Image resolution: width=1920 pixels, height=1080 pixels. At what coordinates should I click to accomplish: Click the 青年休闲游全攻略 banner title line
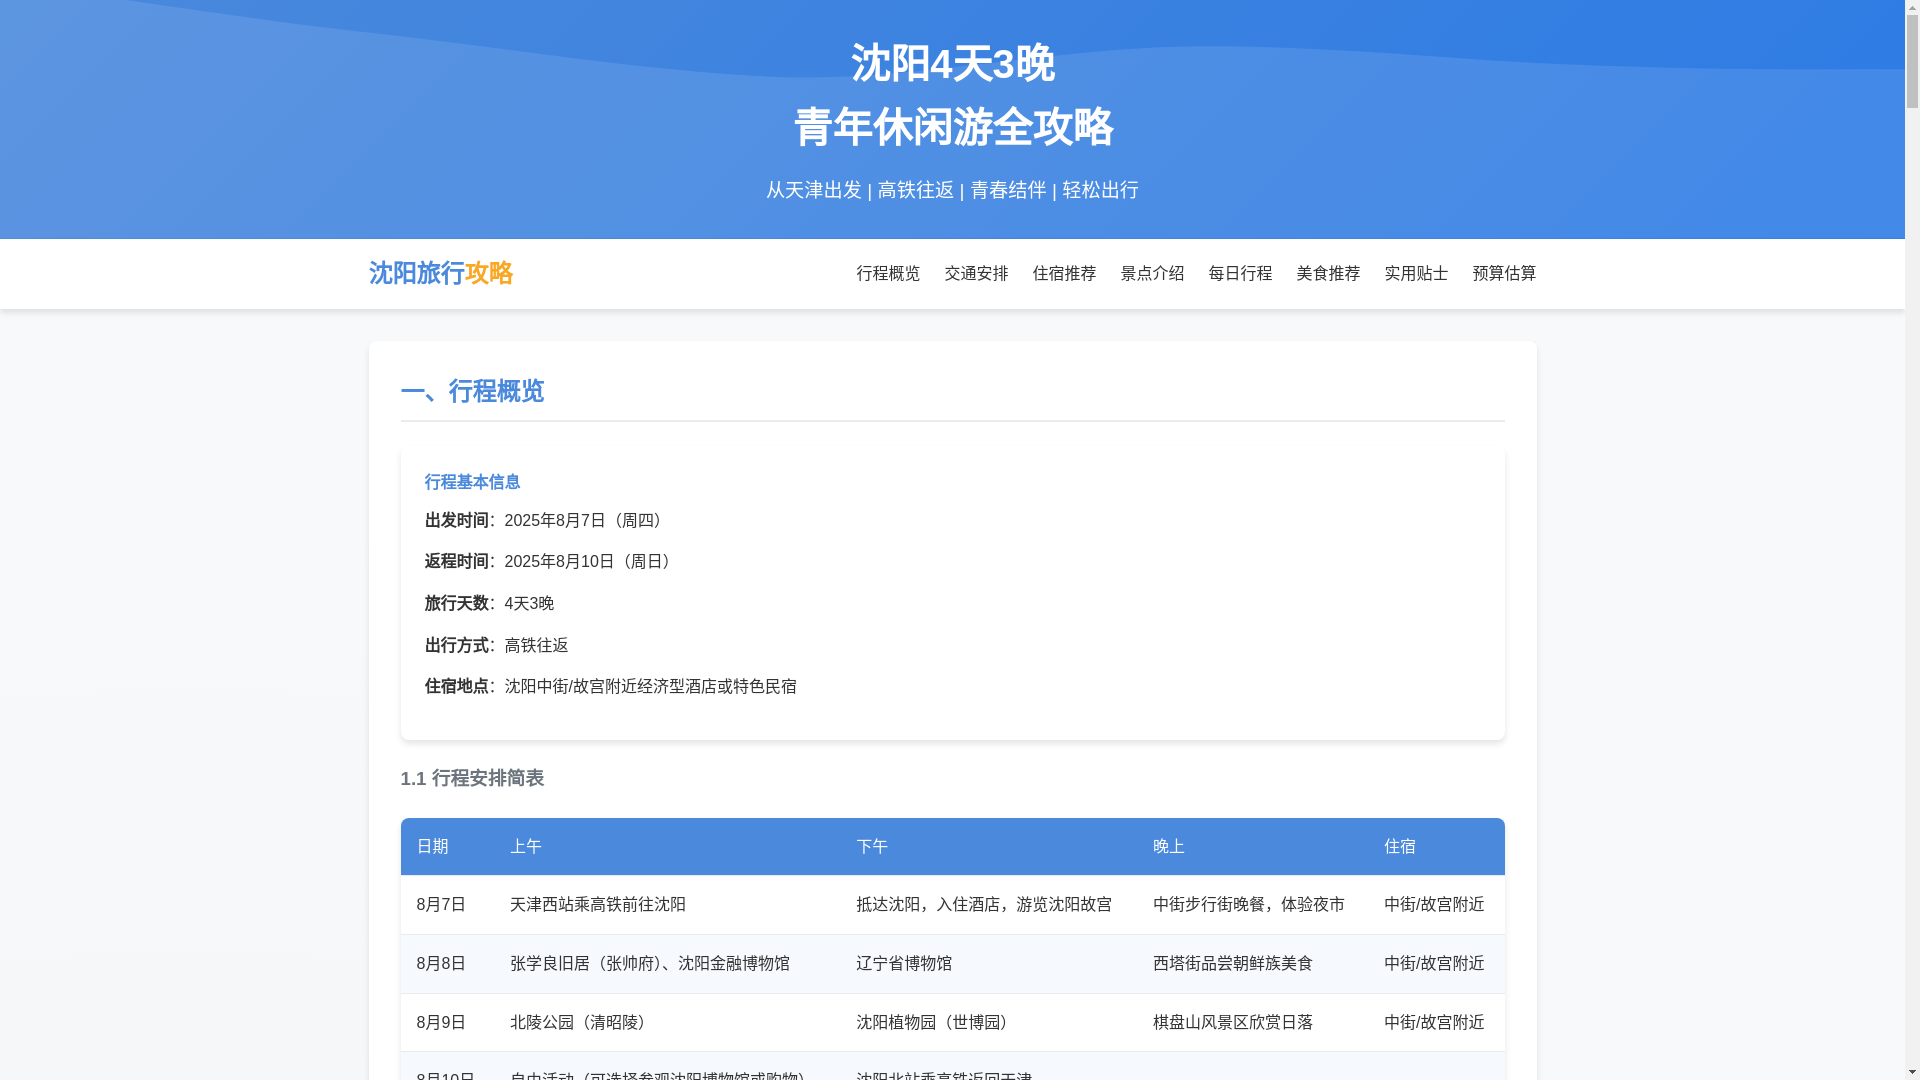pyautogui.click(x=952, y=127)
